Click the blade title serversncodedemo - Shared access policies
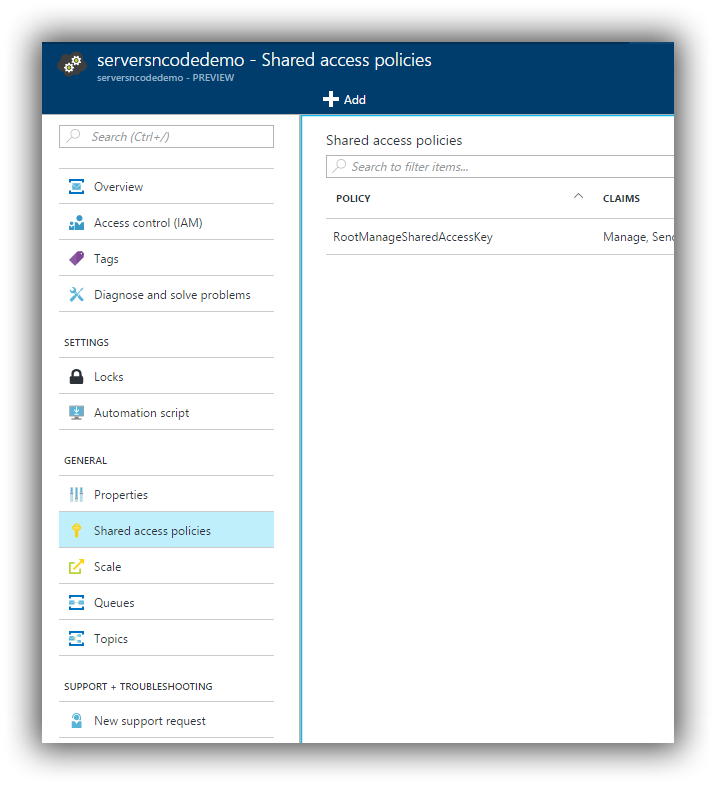The height and width of the screenshot is (785, 716). click(264, 60)
